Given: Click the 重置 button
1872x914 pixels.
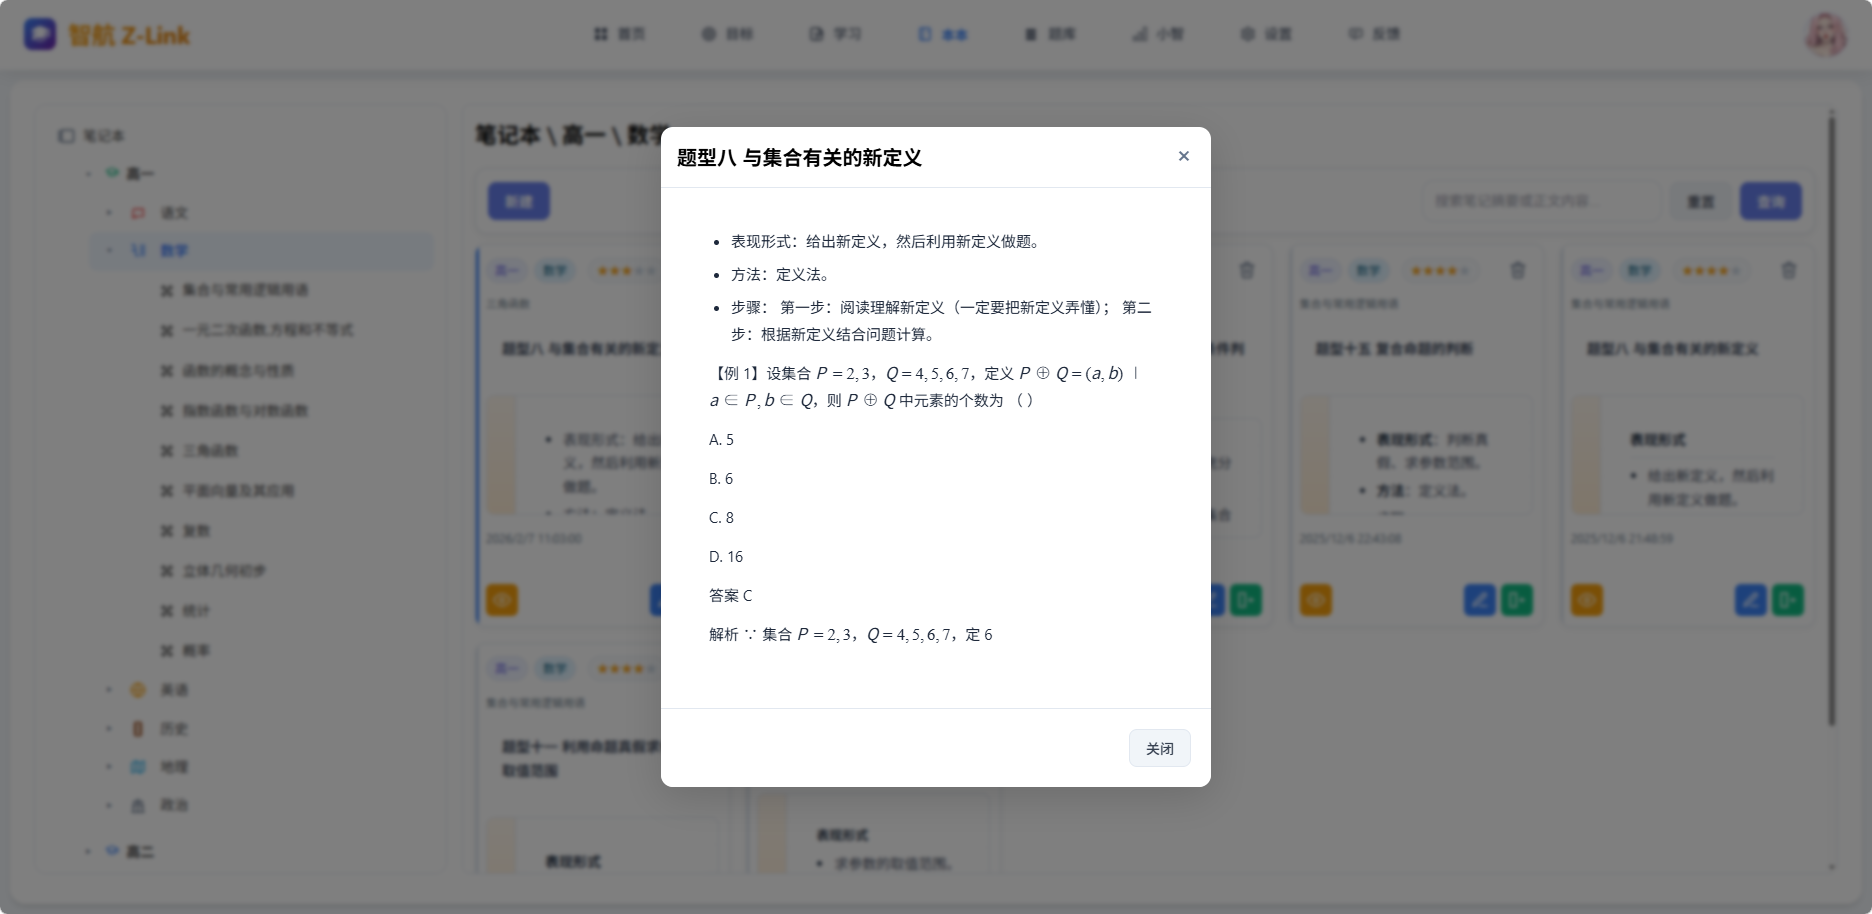Looking at the screenshot, I should coord(1701,201).
